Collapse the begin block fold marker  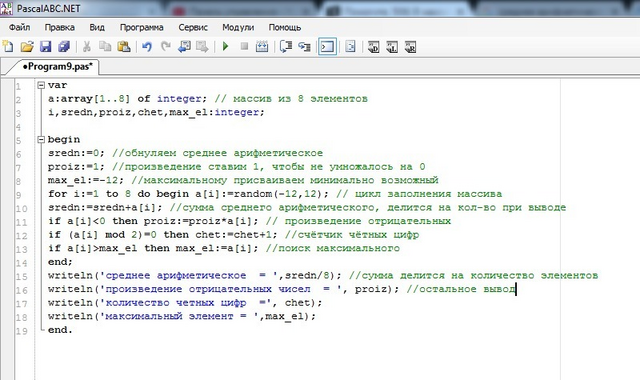click(40, 140)
